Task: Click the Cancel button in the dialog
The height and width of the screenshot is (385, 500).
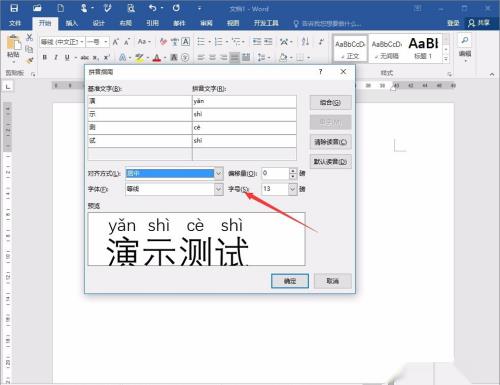Action: [x=332, y=281]
